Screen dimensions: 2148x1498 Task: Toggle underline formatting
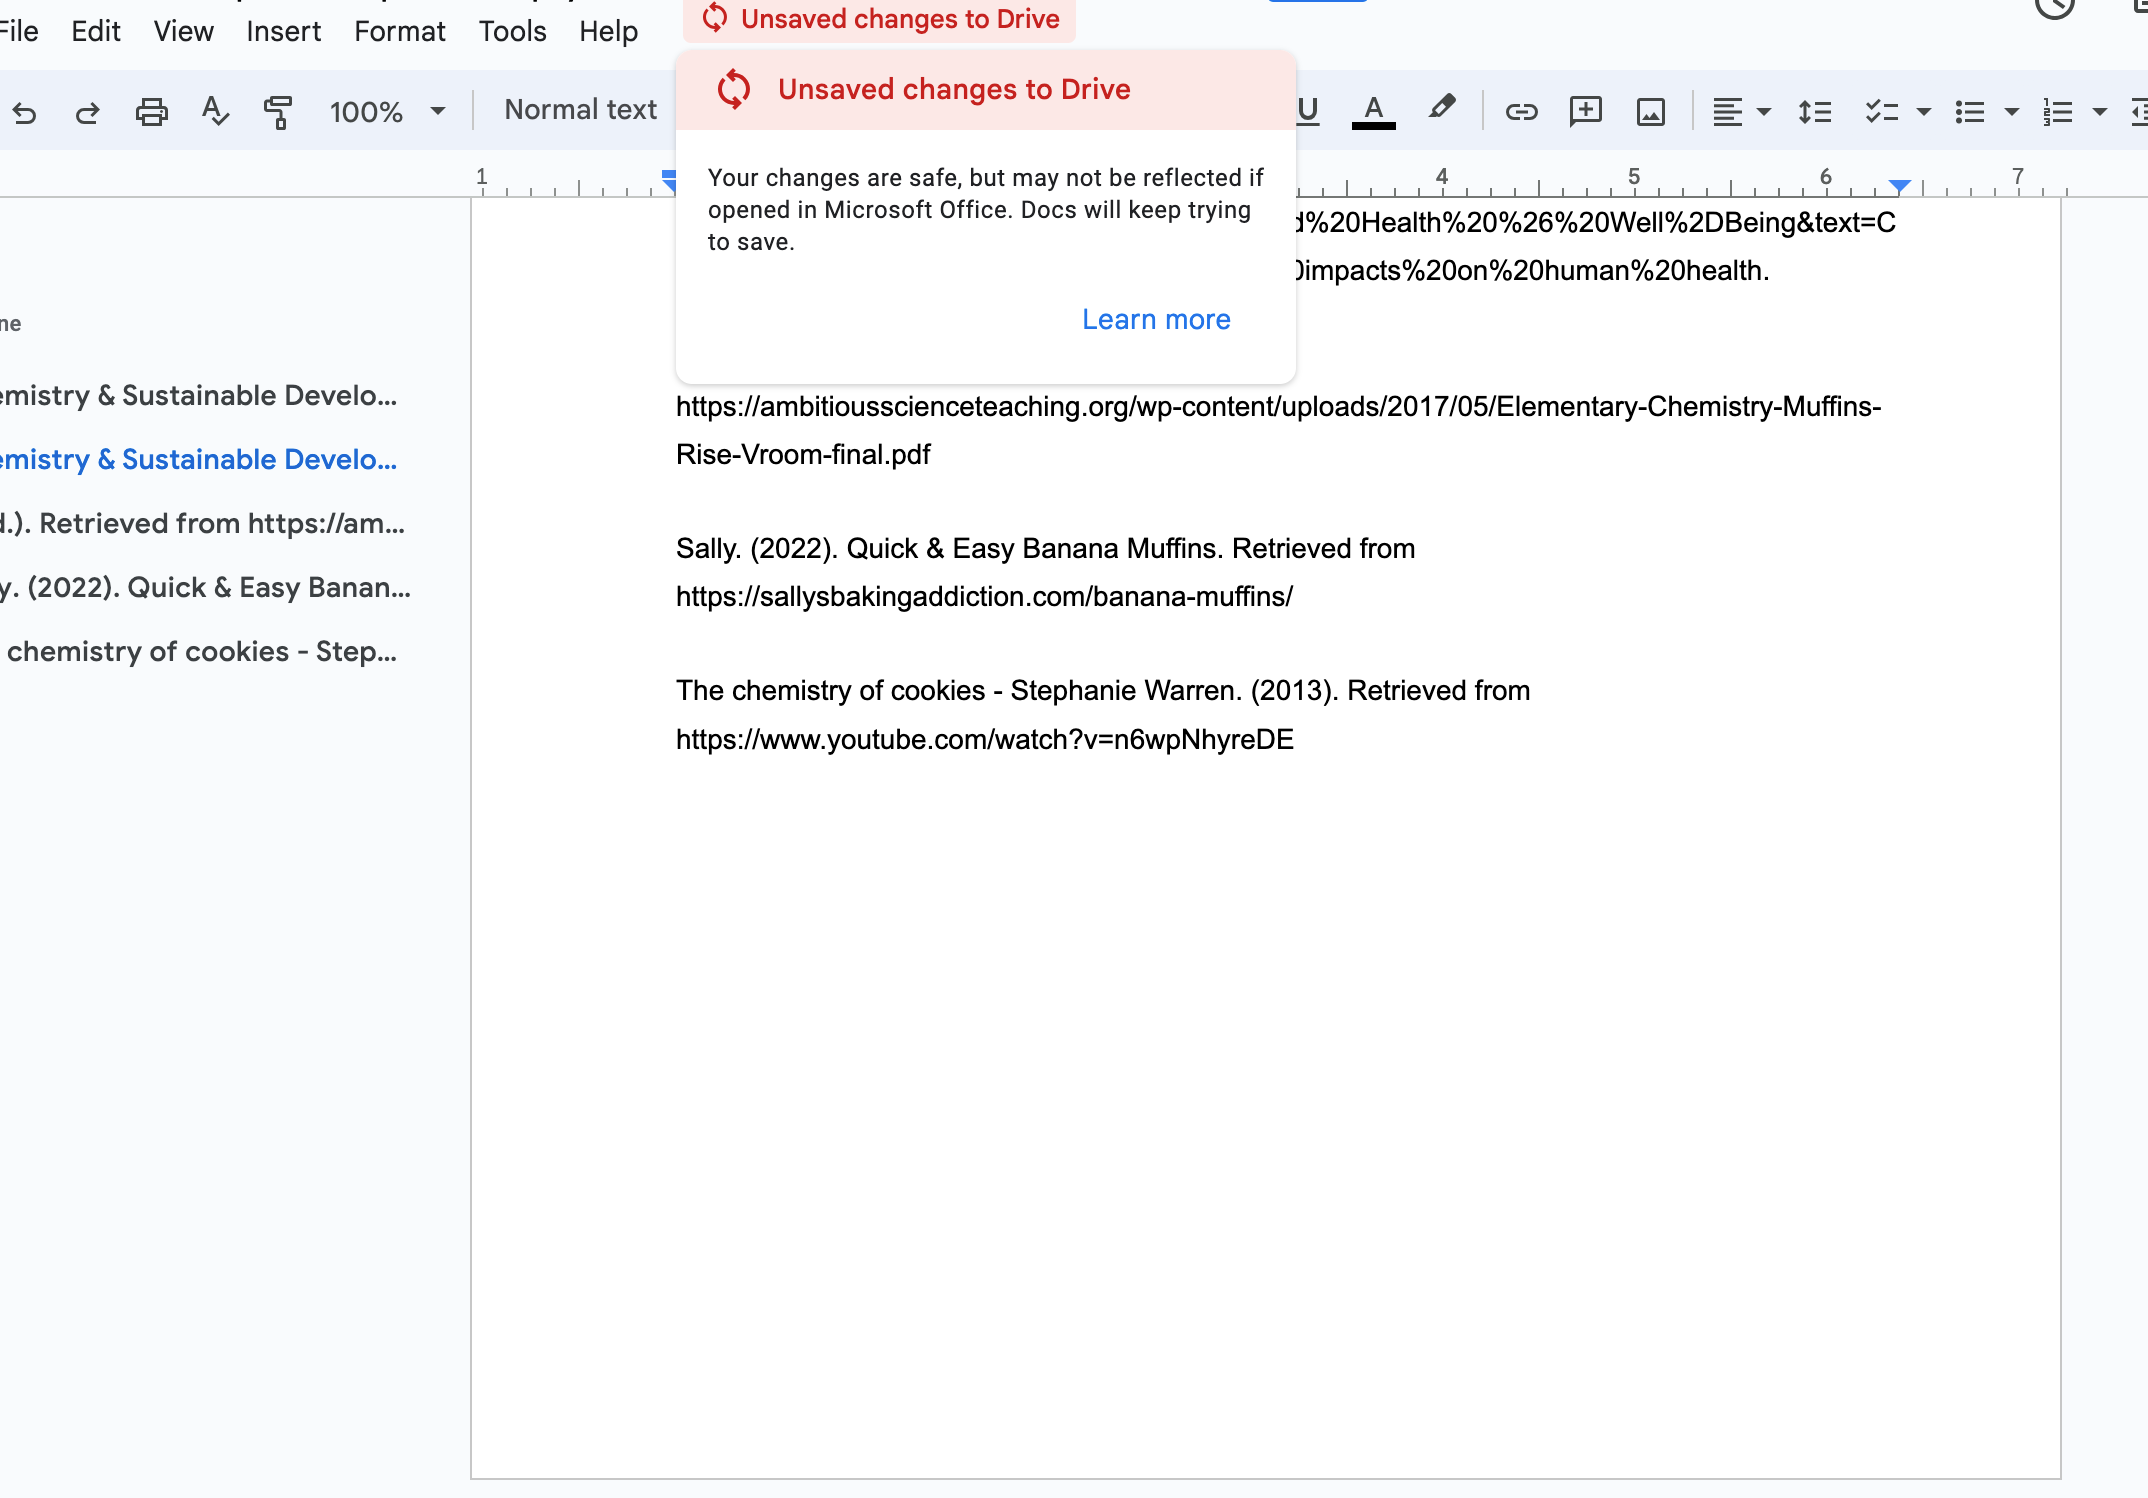pos(1308,111)
